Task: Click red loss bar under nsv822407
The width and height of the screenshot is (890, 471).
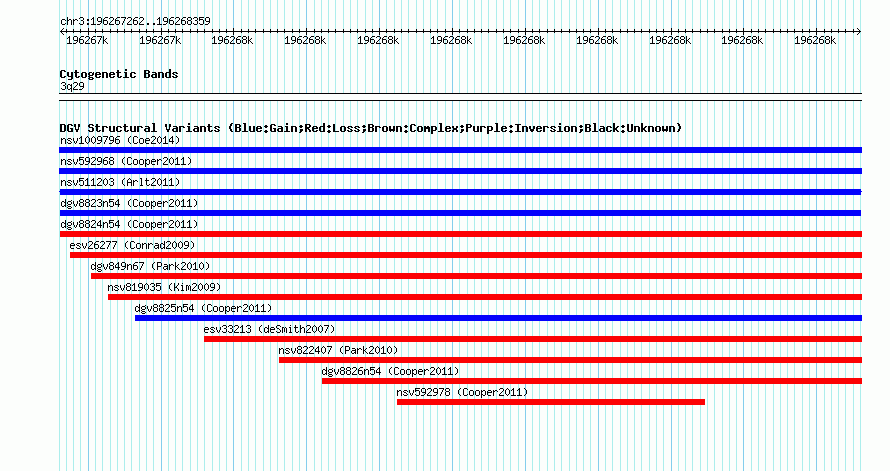Action: point(570,360)
